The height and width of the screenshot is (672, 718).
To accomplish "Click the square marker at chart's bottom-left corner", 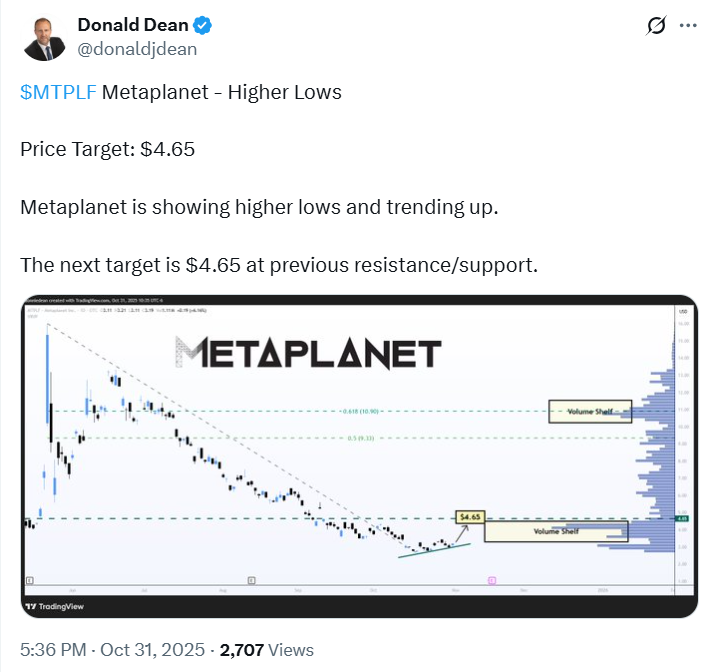I will pos(30,580).
